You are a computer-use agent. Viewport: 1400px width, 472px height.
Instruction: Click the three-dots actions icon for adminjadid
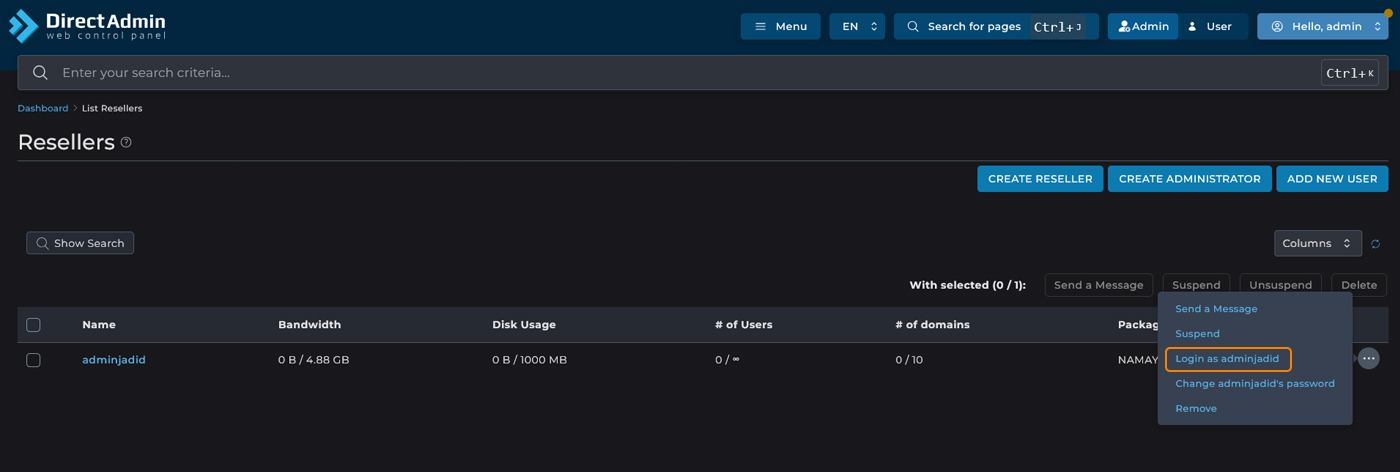click(1368, 359)
